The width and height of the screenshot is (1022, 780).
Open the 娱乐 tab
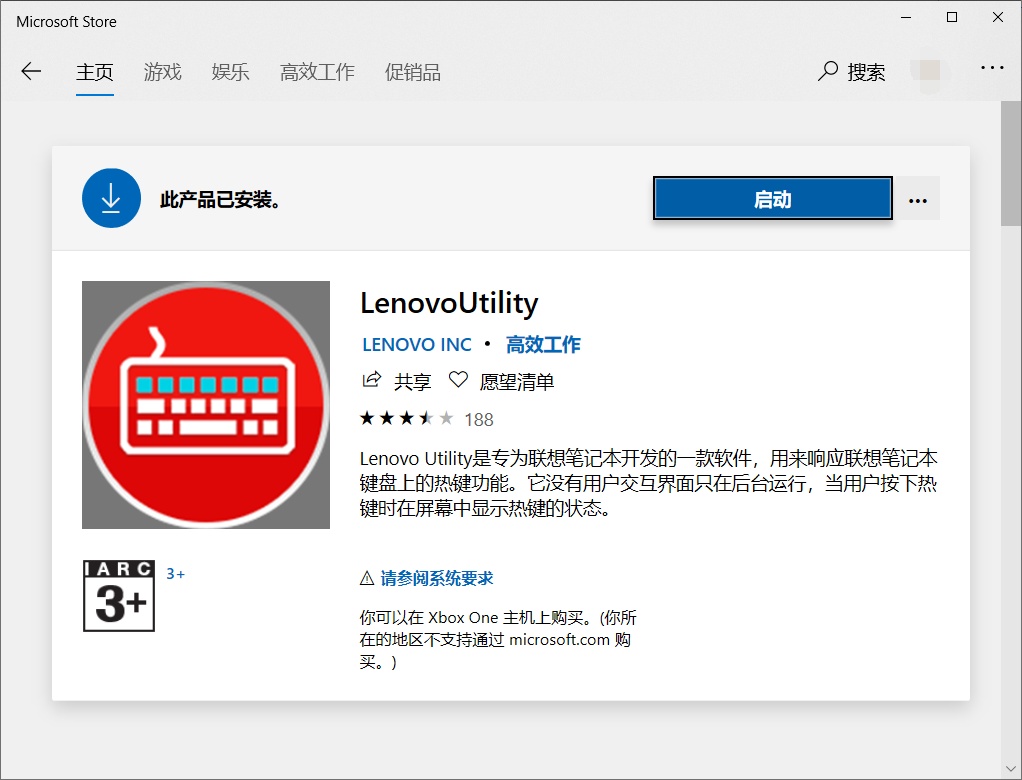(x=230, y=72)
